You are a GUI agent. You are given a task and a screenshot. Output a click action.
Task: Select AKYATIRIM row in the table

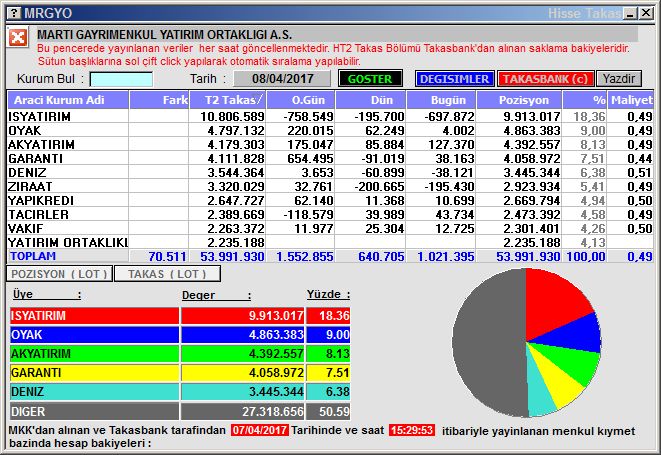coord(330,144)
